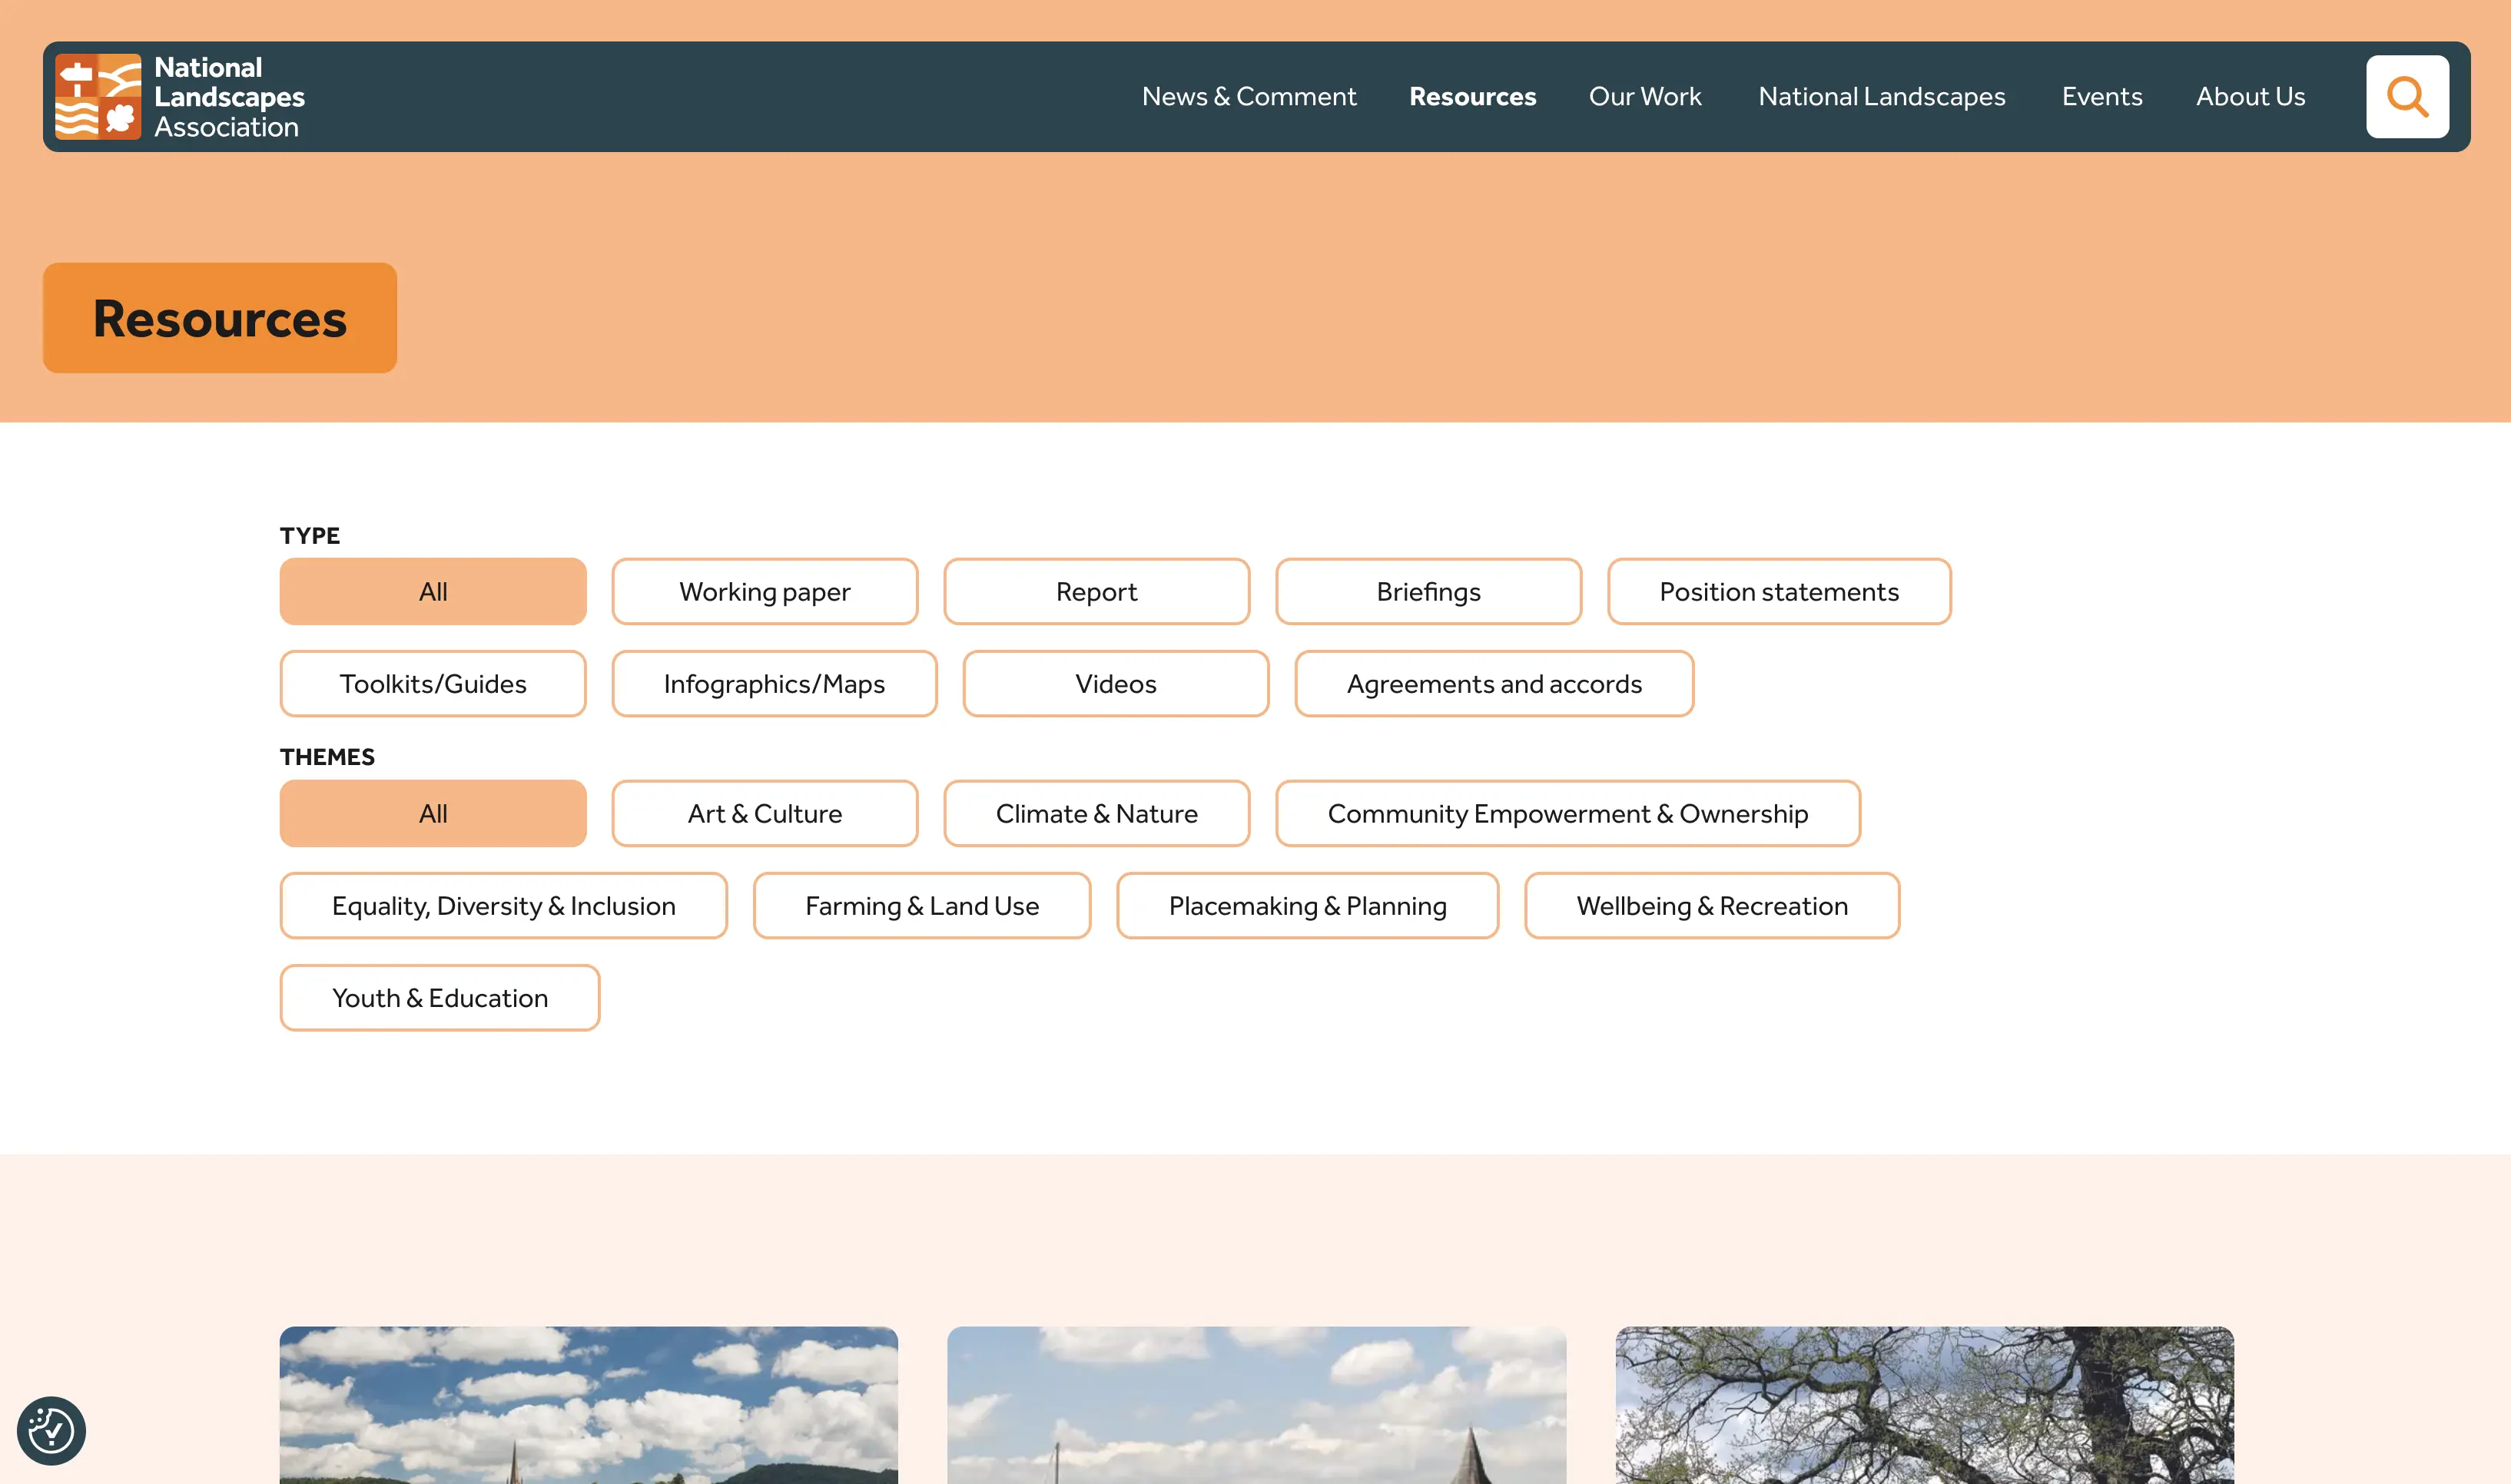The width and height of the screenshot is (2511, 1484).
Task: Toggle the Working paper type filter
Action: click(764, 592)
